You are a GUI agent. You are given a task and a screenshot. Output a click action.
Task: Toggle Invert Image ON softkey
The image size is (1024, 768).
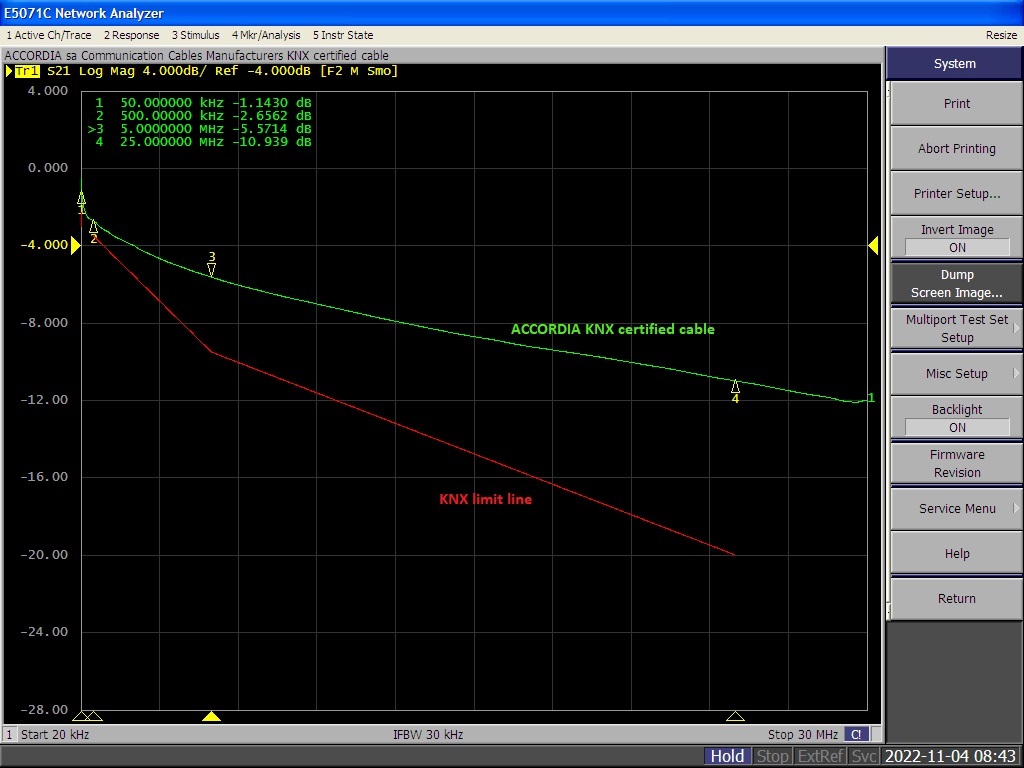957,238
